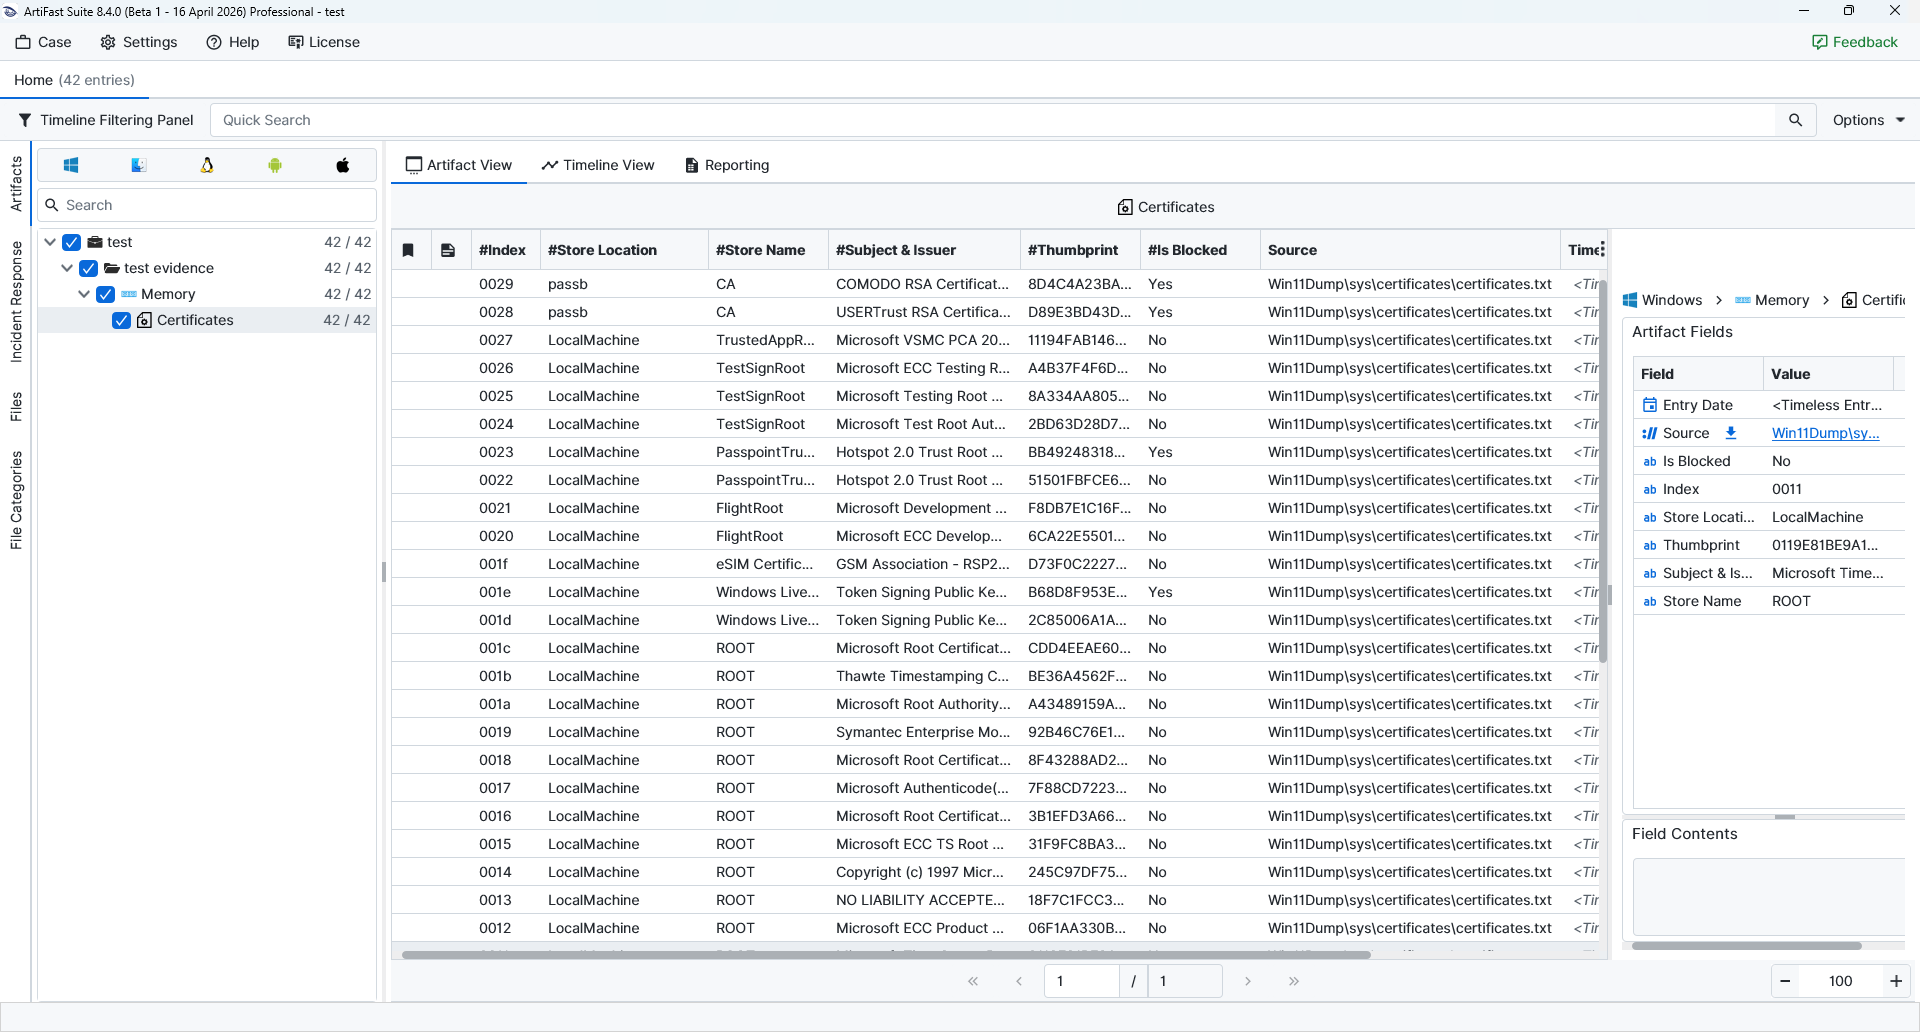The width and height of the screenshot is (1920, 1032).
Task: Select the Apple platform icon
Action: click(x=343, y=165)
